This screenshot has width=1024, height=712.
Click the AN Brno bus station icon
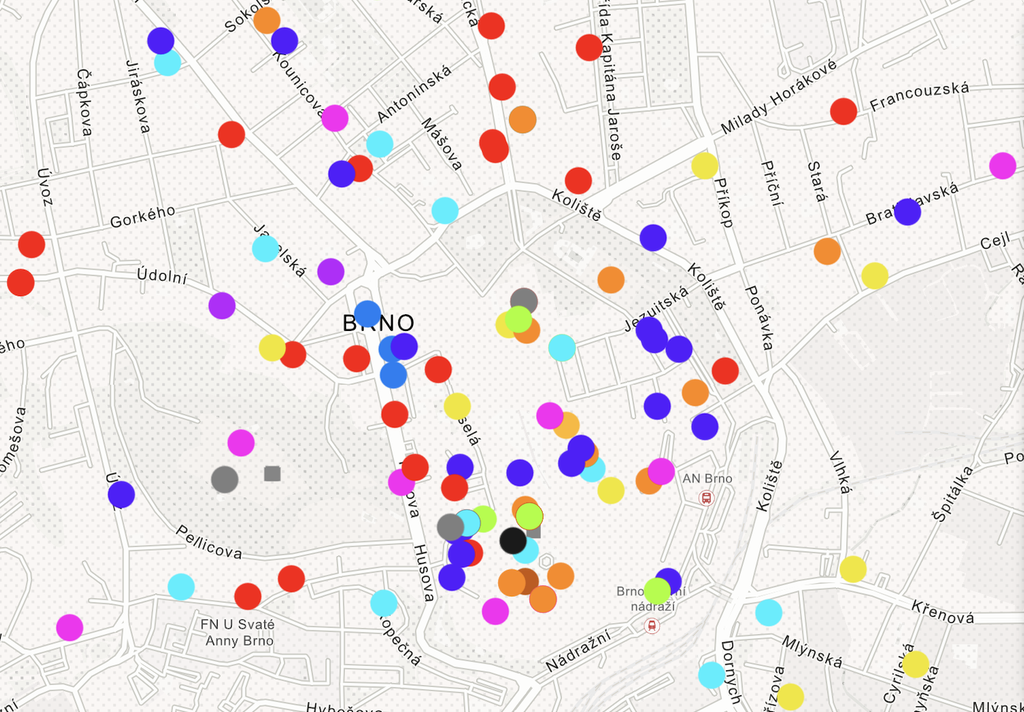click(707, 497)
